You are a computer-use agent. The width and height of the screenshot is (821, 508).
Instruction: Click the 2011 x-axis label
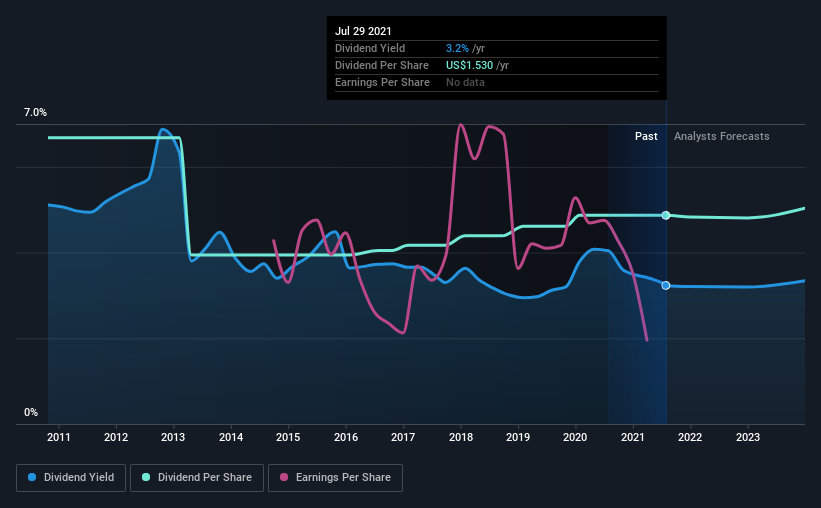59,437
